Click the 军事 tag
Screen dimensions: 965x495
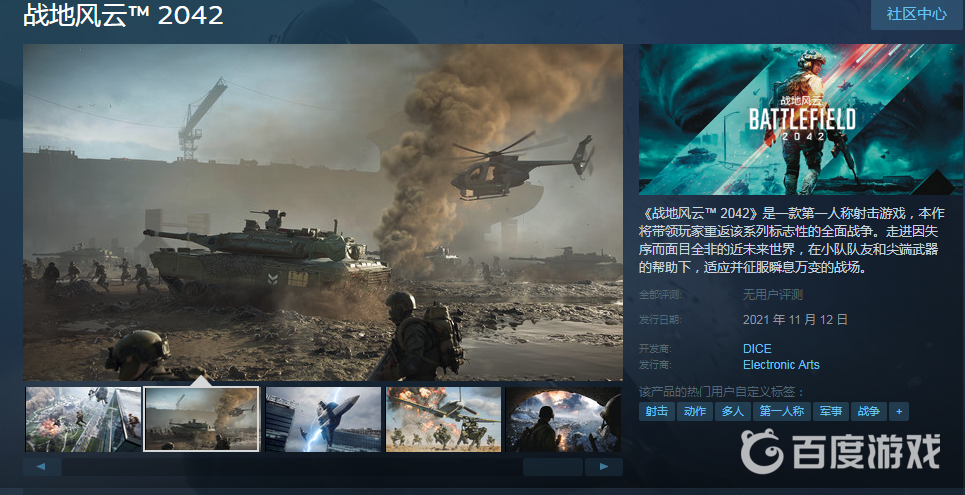pos(831,411)
